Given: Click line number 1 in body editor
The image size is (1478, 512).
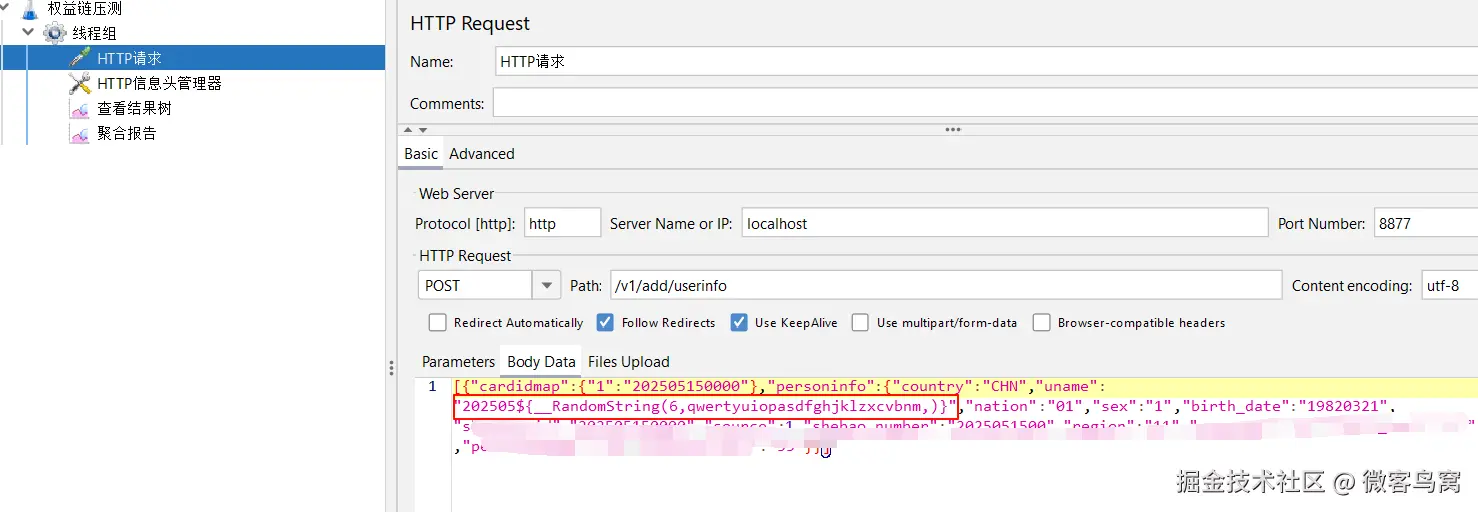Looking at the screenshot, I should click(432, 386).
